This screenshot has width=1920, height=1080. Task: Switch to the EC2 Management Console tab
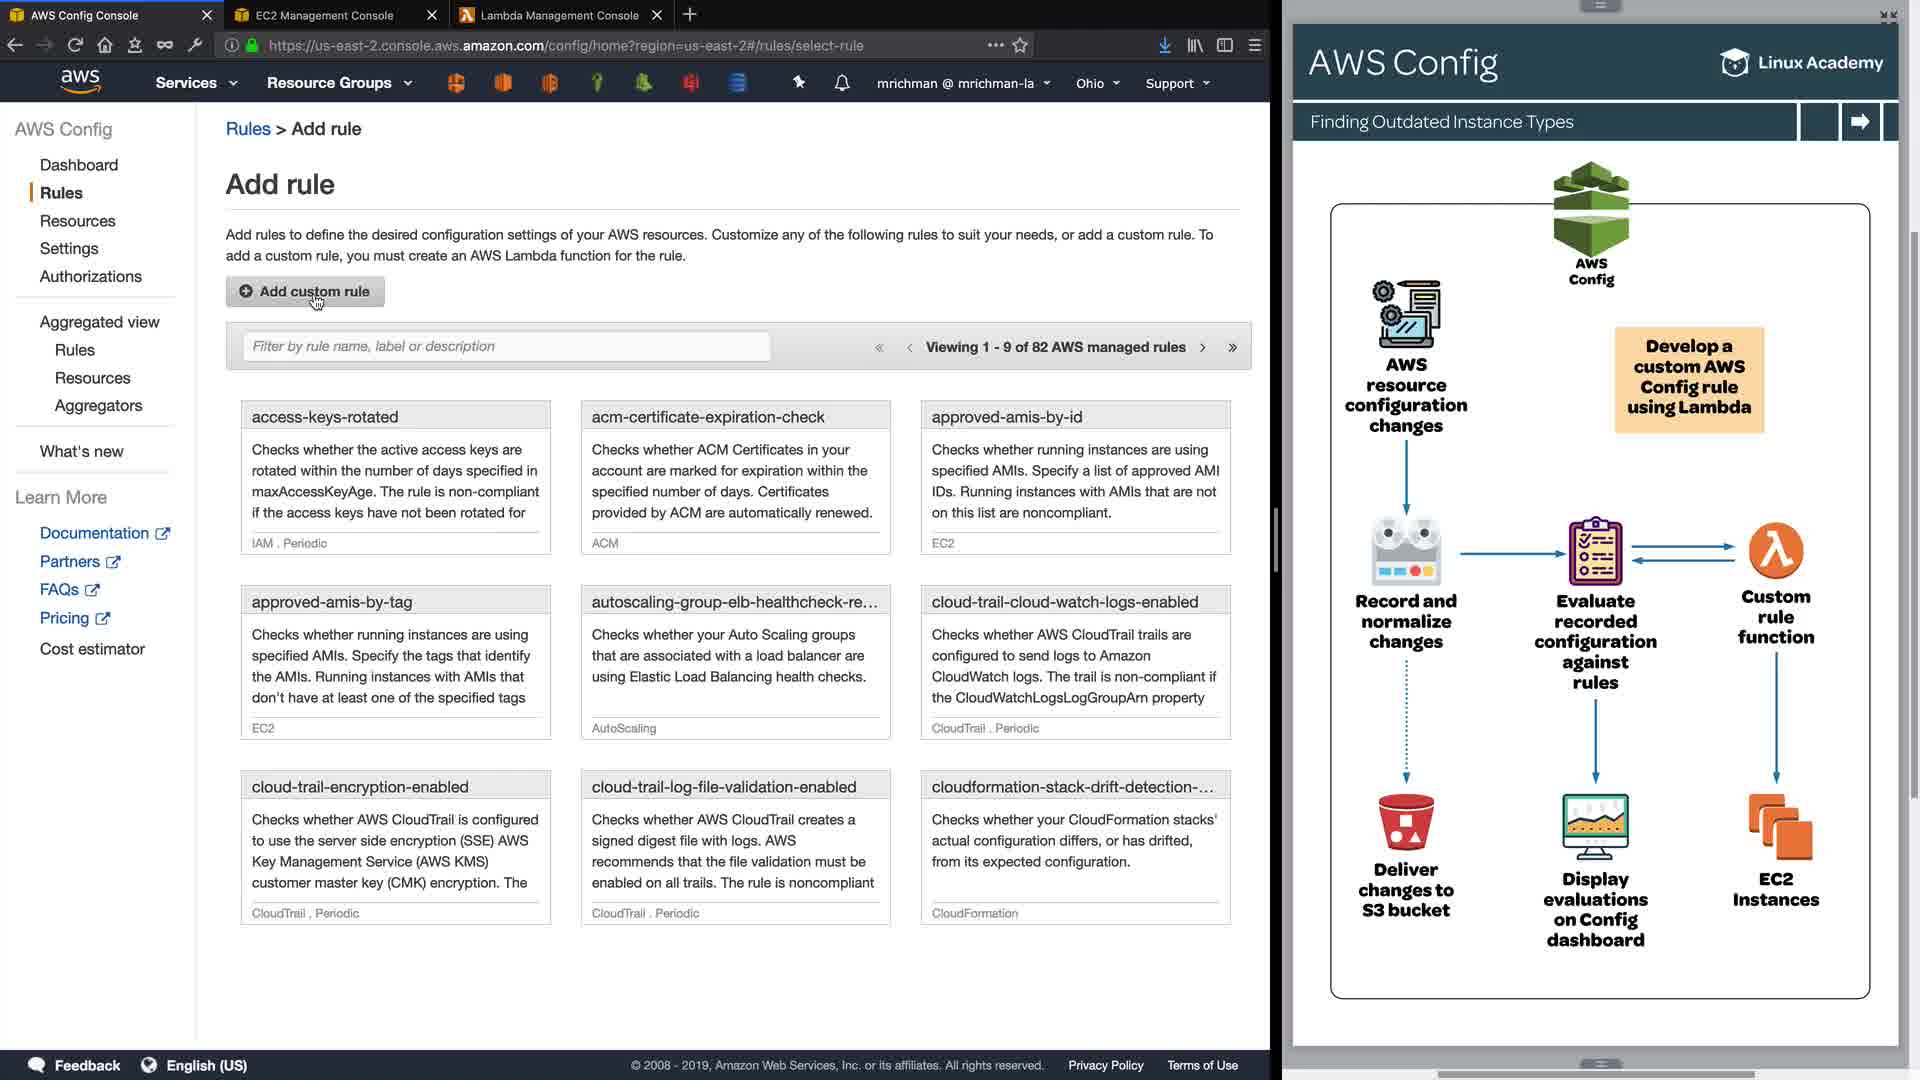point(325,15)
